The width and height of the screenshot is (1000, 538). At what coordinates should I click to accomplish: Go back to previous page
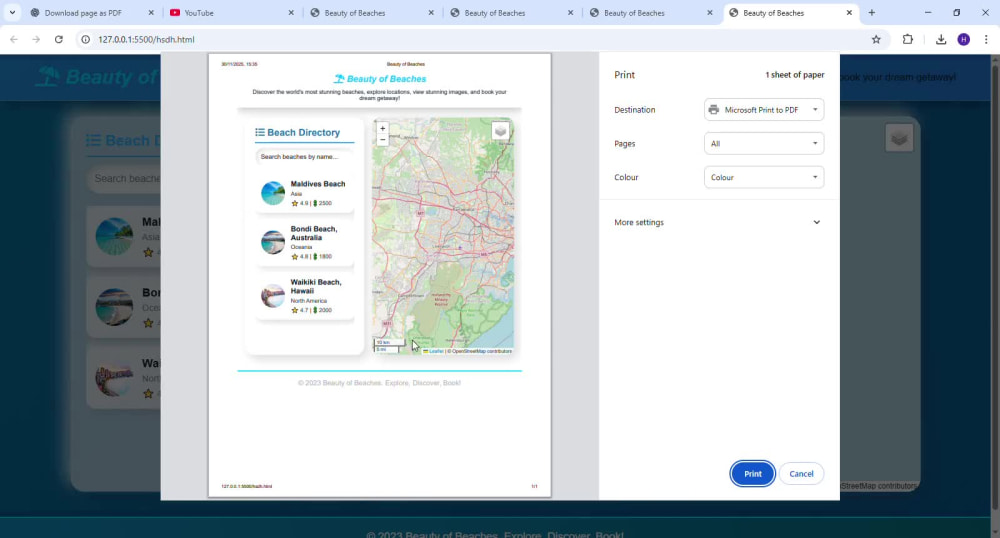[14, 40]
